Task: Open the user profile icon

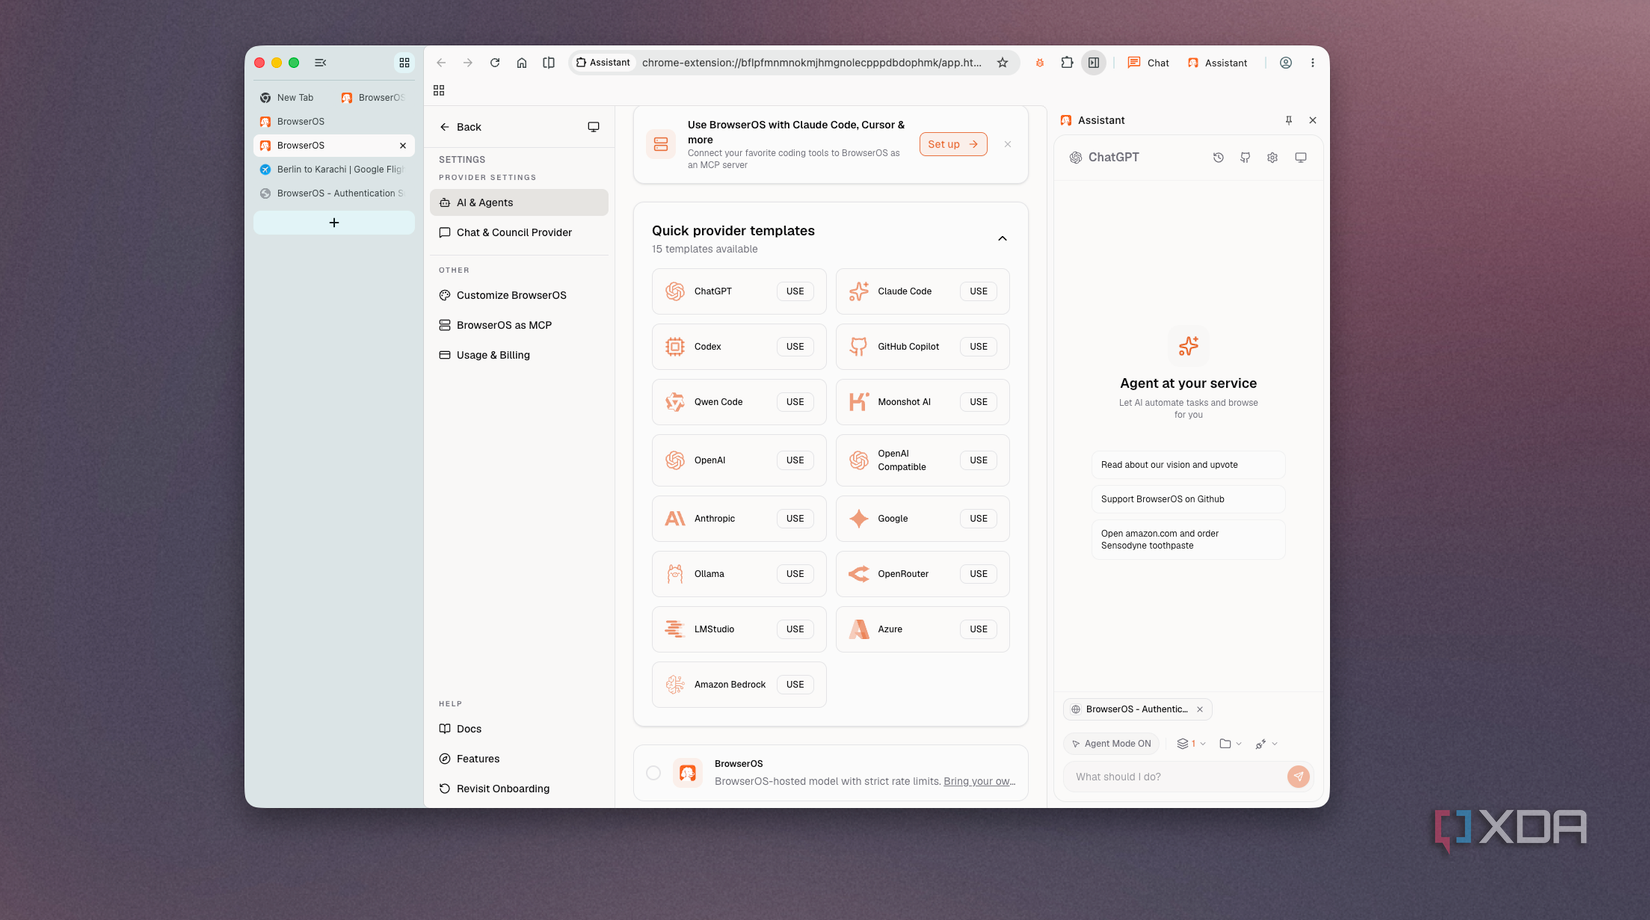Action: (1286, 63)
